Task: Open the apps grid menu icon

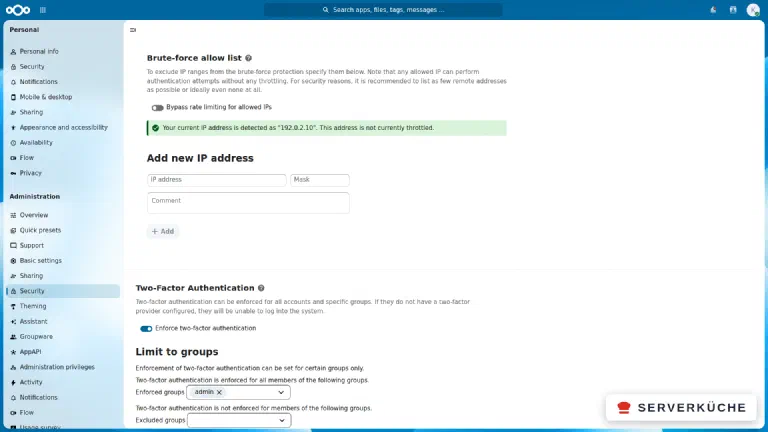Action: [x=43, y=10]
